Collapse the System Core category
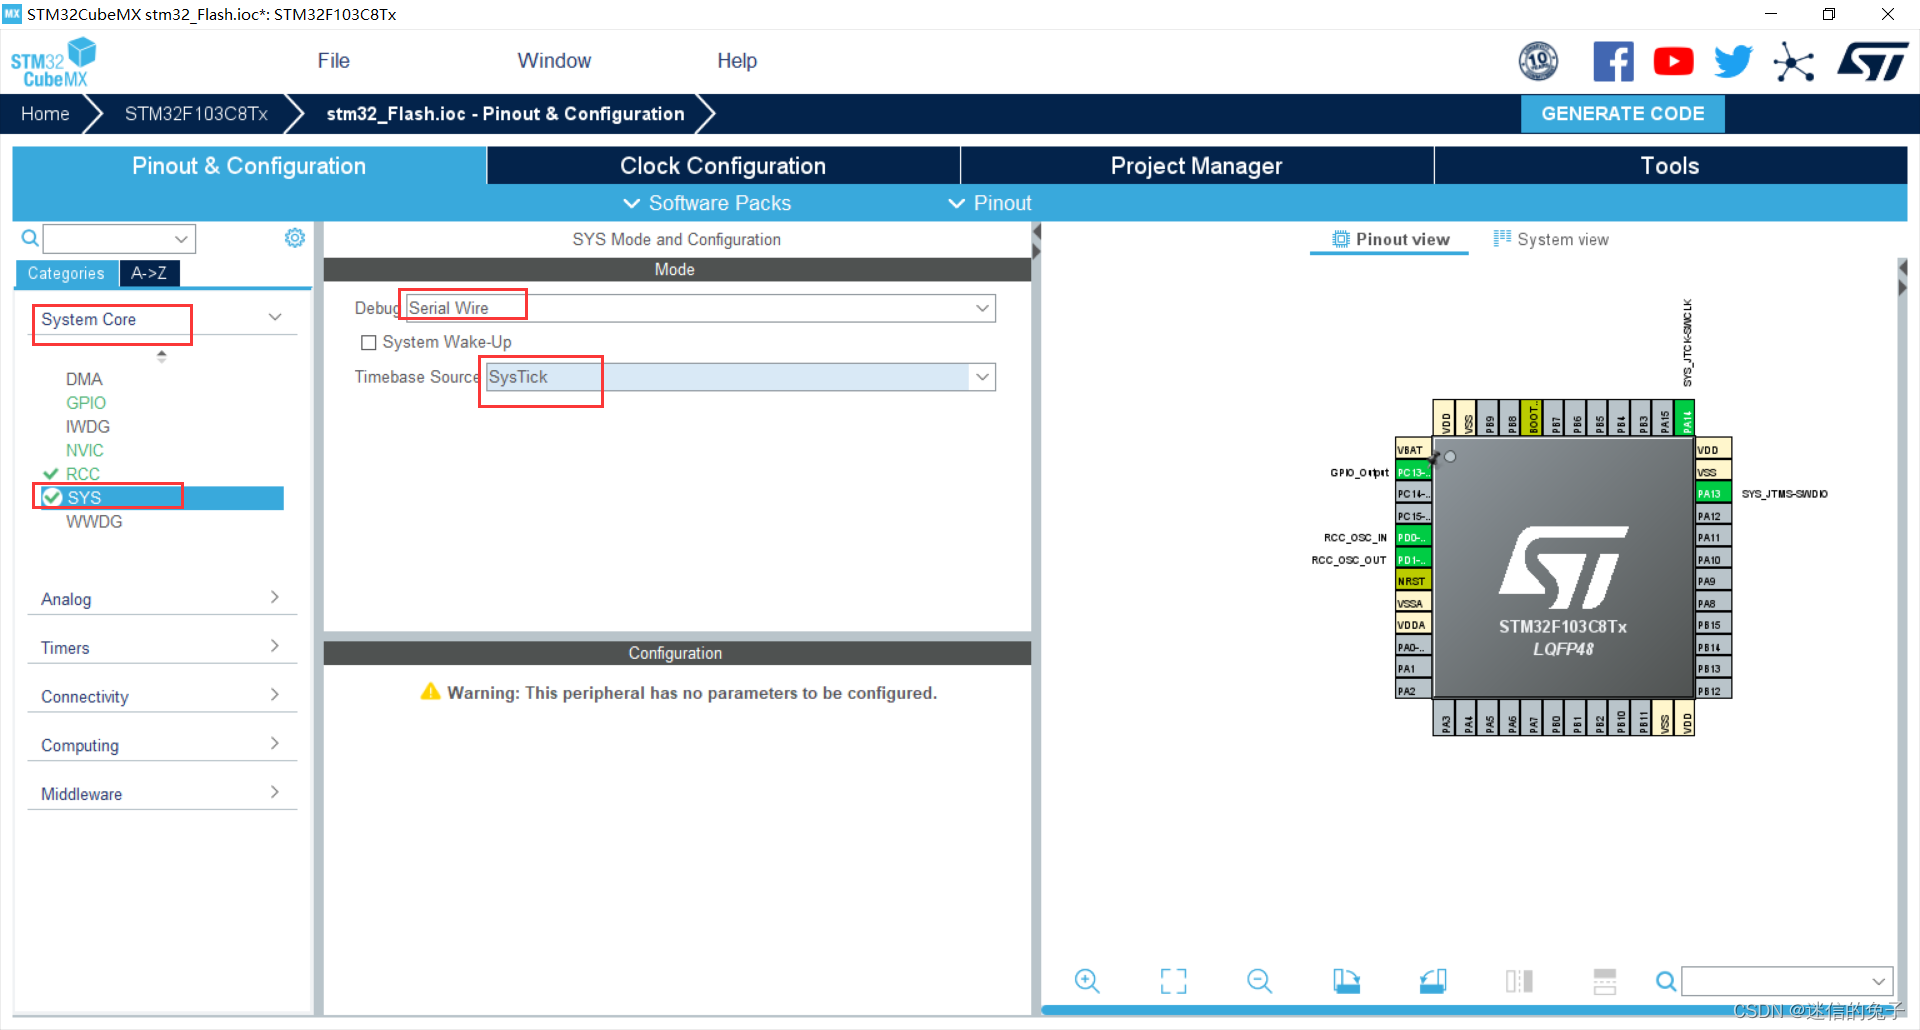This screenshot has height=1030, width=1920. pyautogui.click(x=274, y=318)
